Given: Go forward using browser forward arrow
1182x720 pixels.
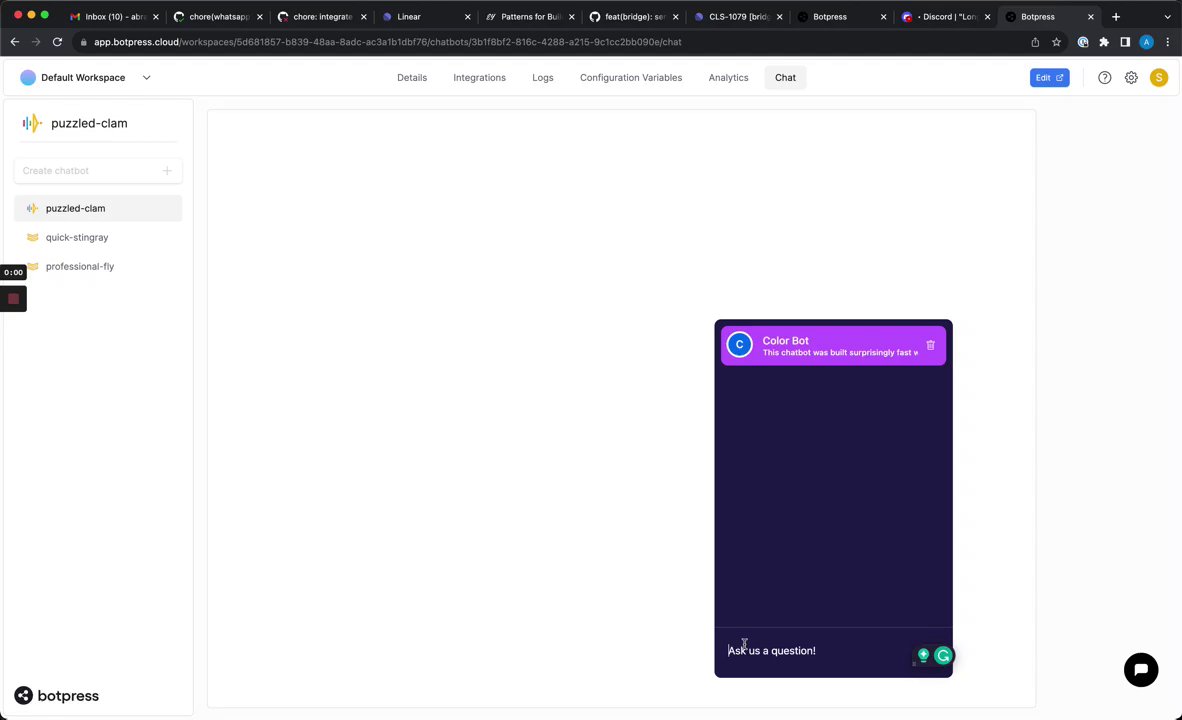Looking at the screenshot, I should 35,42.
